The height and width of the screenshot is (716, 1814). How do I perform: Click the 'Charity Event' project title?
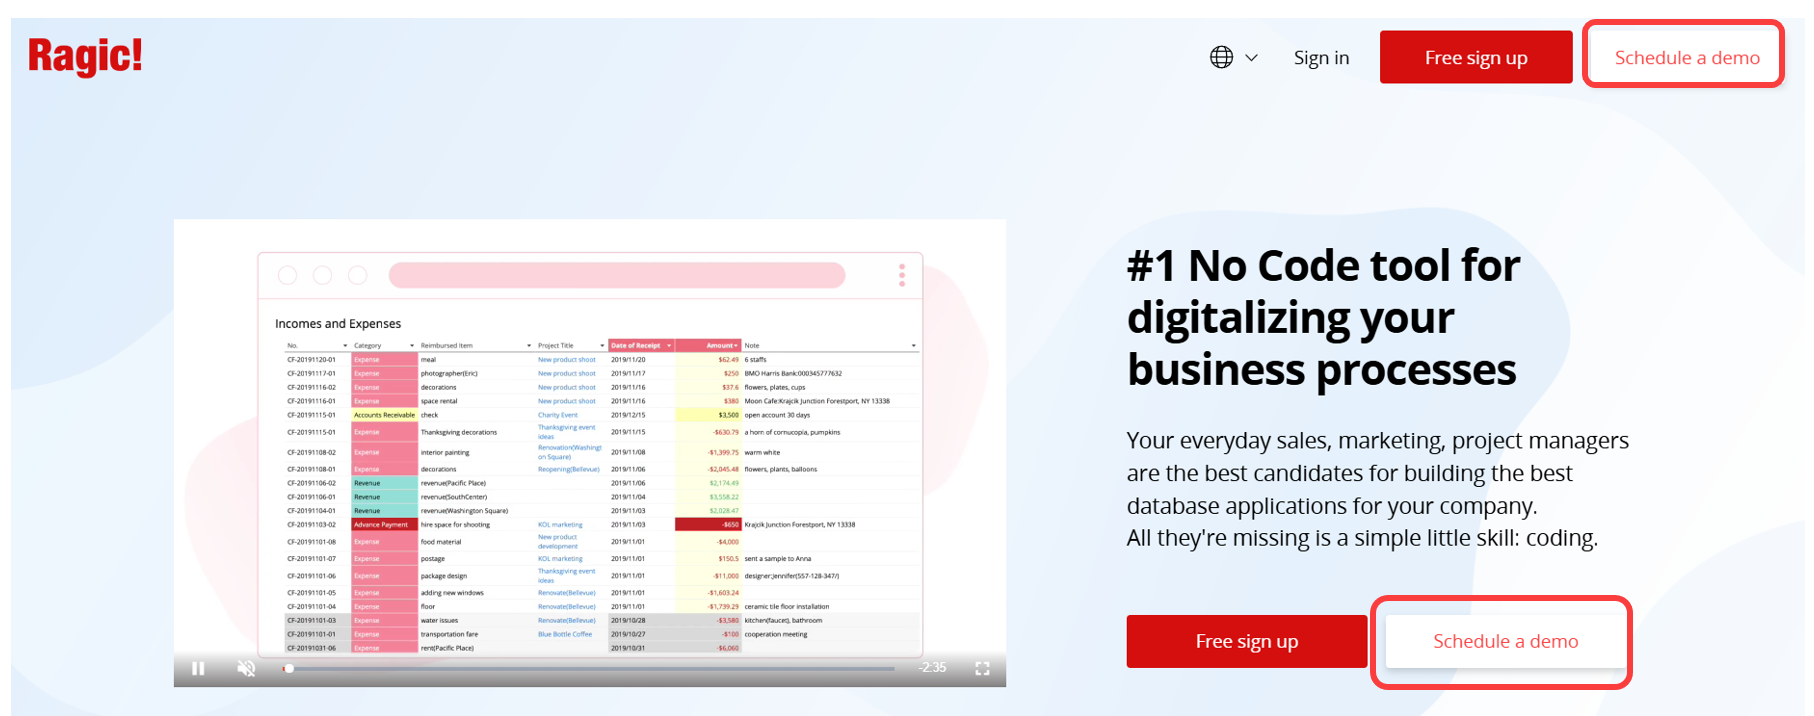click(x=558, y=415)
